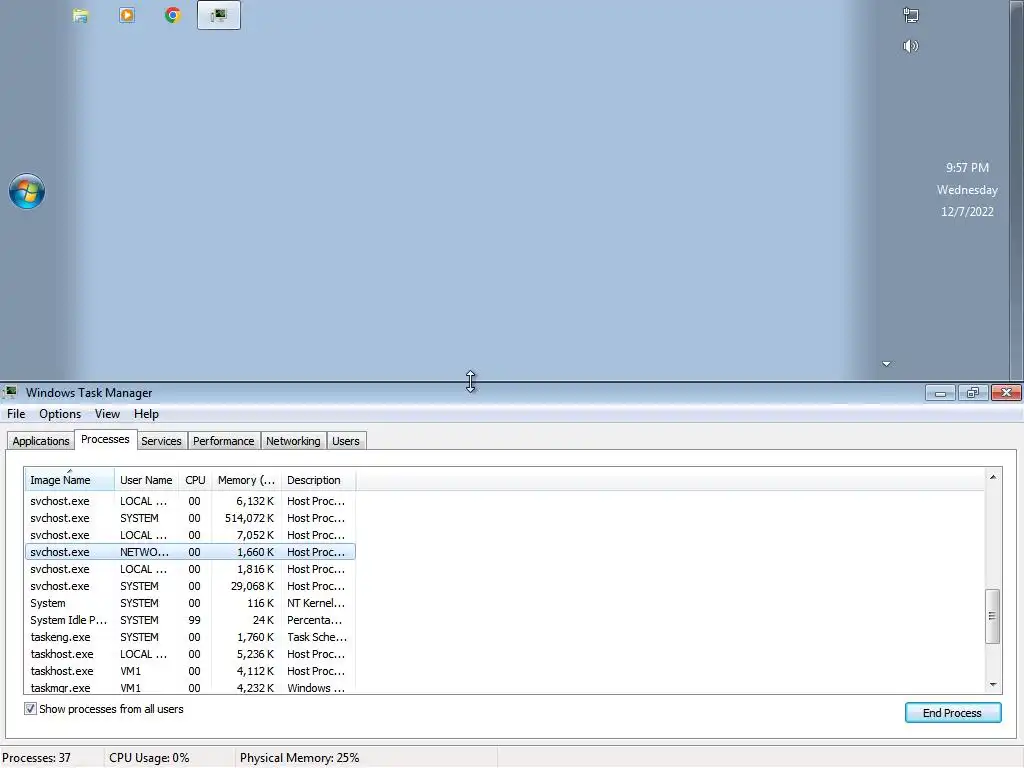Minimize the Task Manager window
1024x768 pixels.
(940, 393)
